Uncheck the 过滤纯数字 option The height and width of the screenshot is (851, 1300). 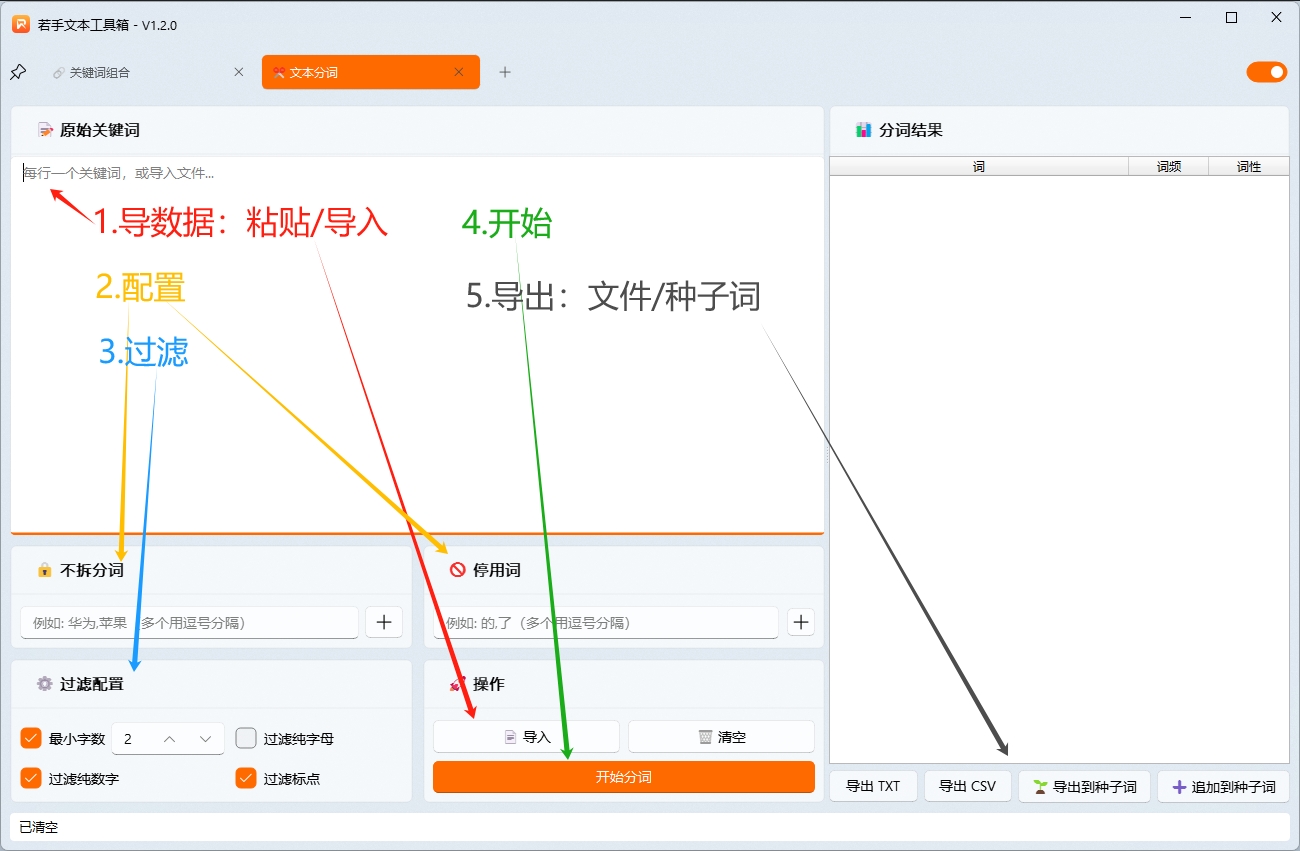pyautogui.click(x=28, y=778)
